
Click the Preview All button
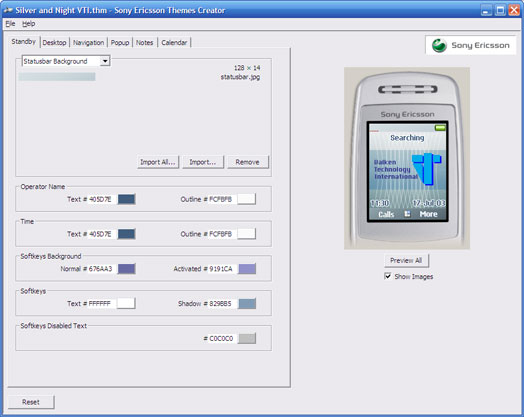click(x=406, y=260)
